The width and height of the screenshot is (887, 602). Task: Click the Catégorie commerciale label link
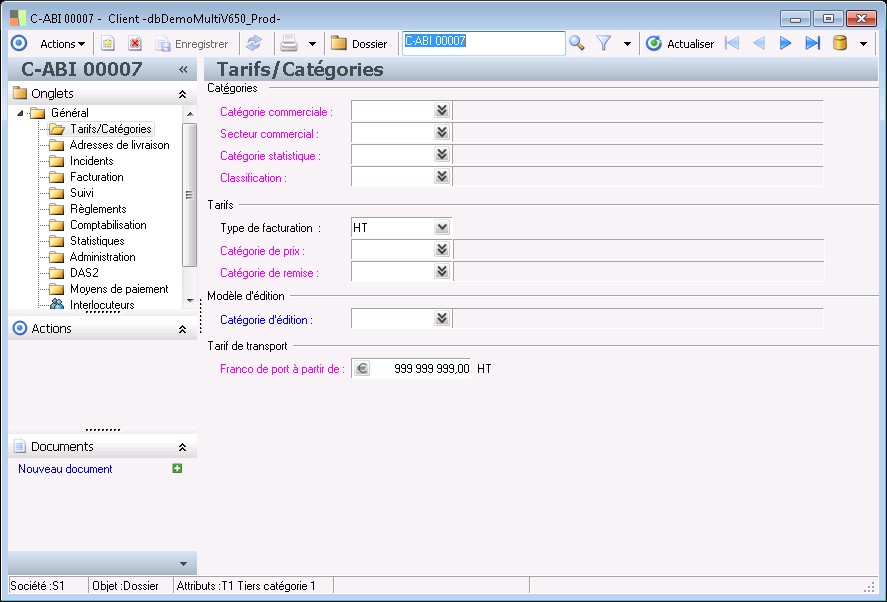click(276, 112)
